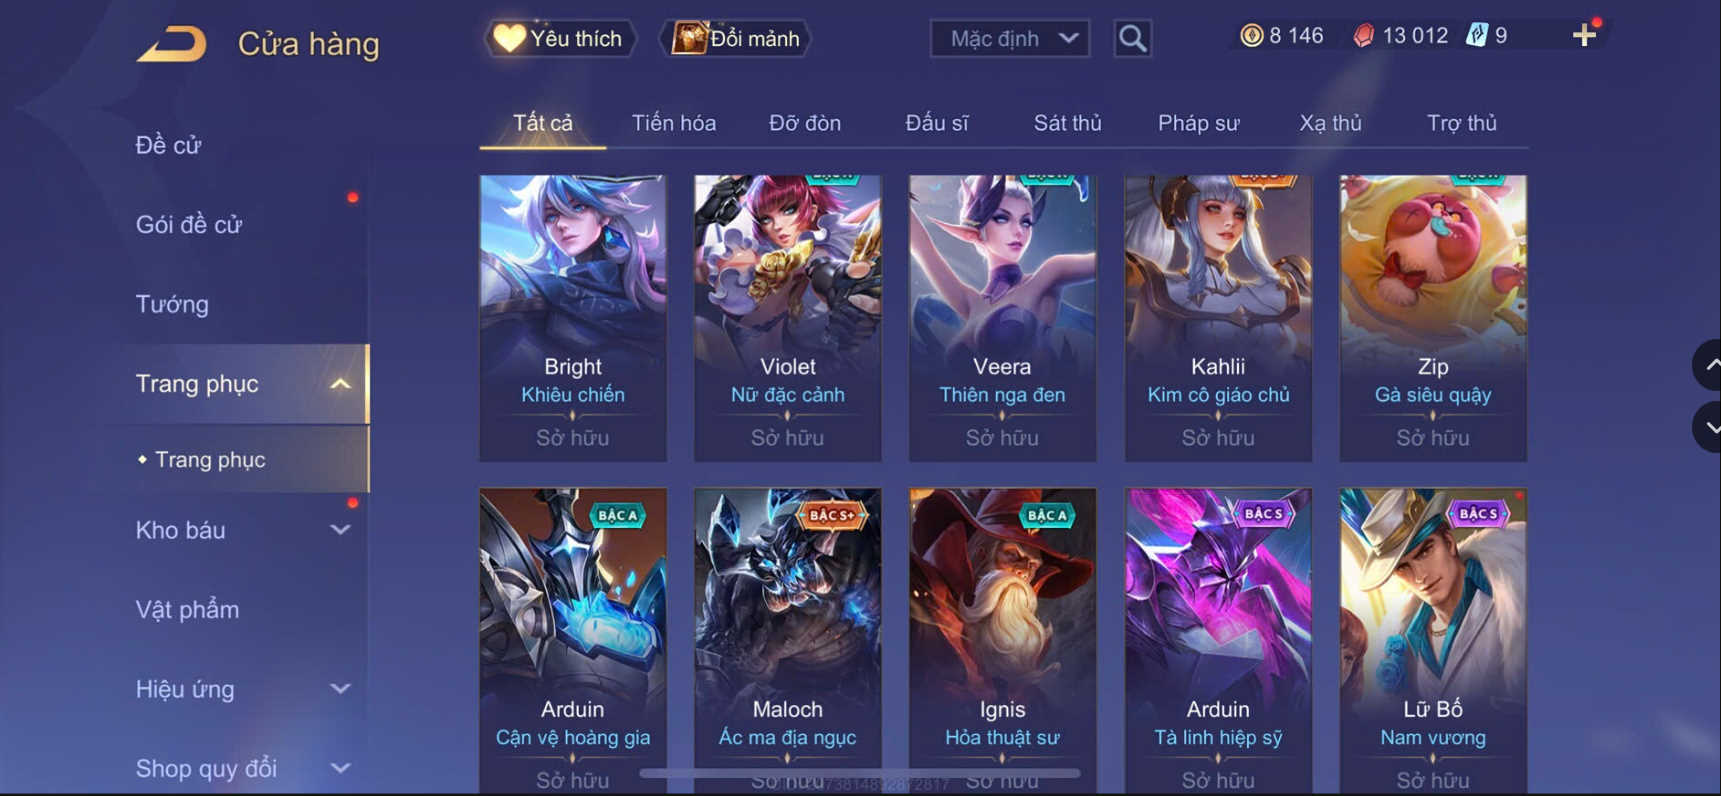This screenshot has width=1721, height=796.
Task: Switch to the Sát thủ tab
Action: coord(1067,123)
